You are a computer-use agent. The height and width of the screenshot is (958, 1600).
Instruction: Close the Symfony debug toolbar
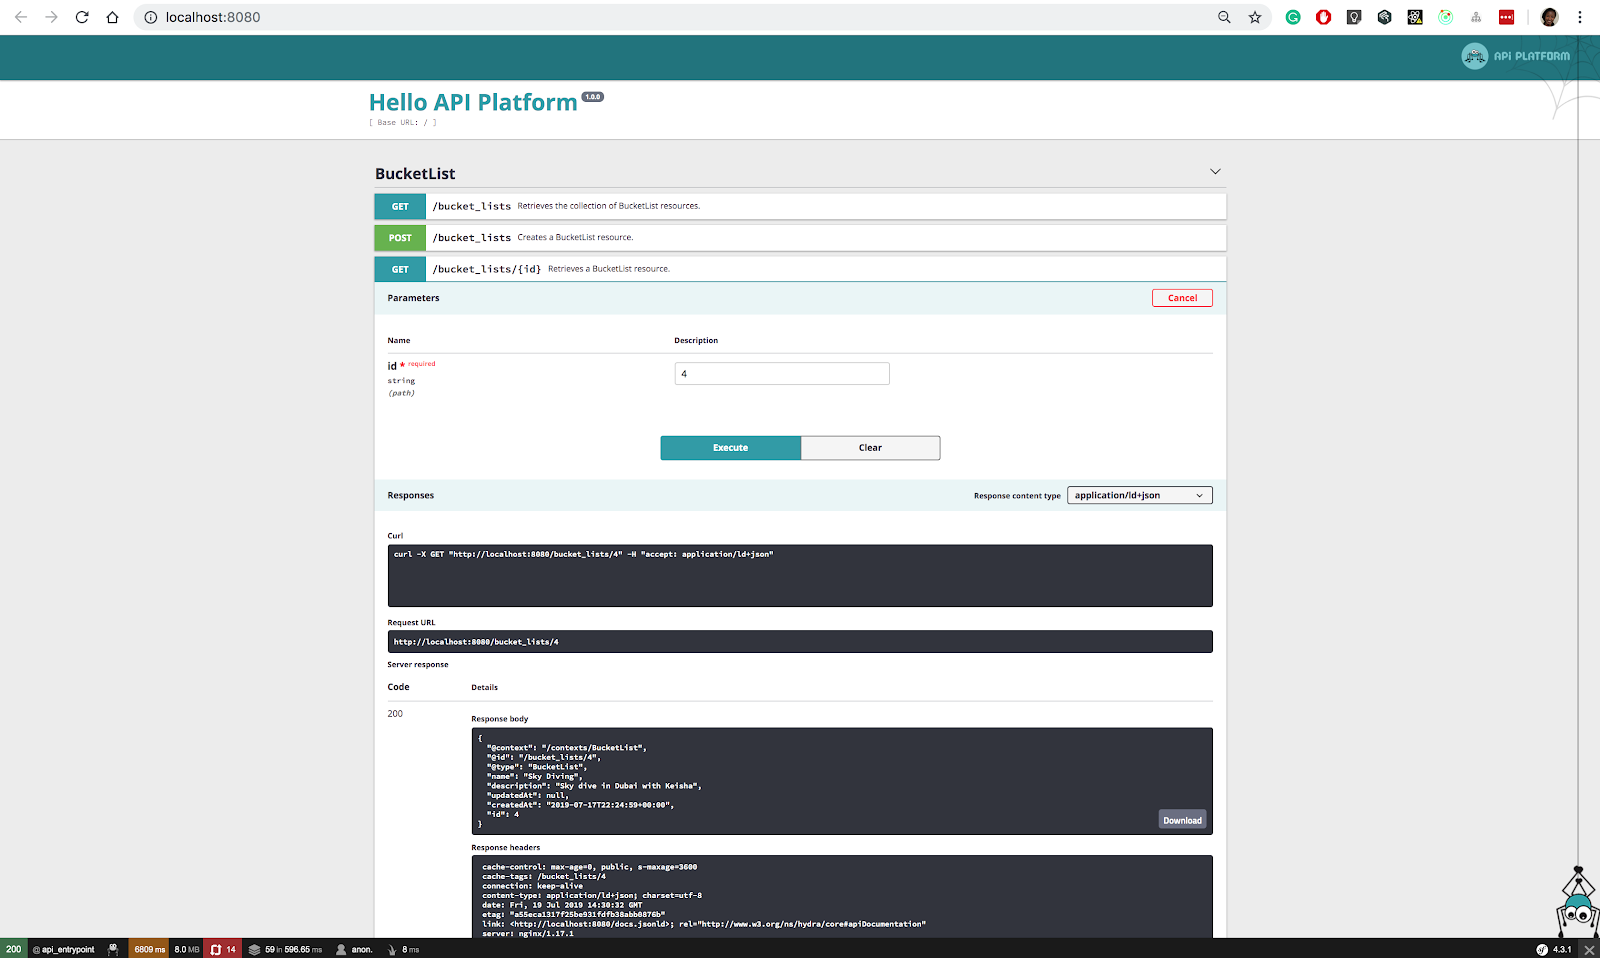pos(1589,949)
